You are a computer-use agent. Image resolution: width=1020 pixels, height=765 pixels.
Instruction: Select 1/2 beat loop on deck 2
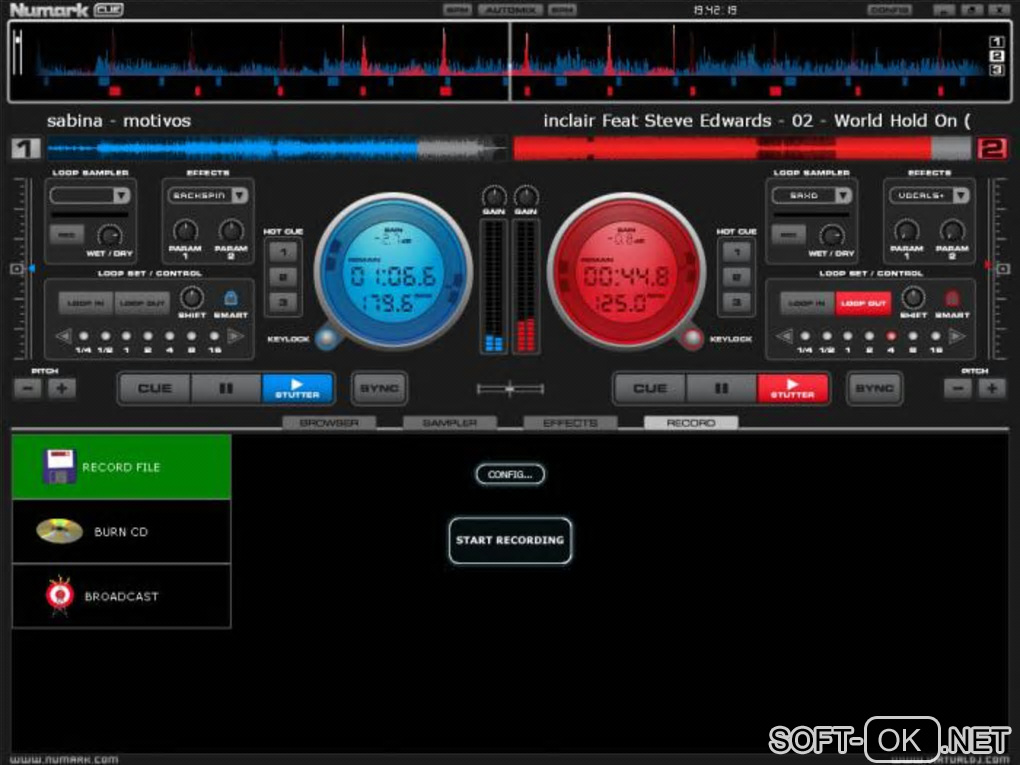(827, 336)
